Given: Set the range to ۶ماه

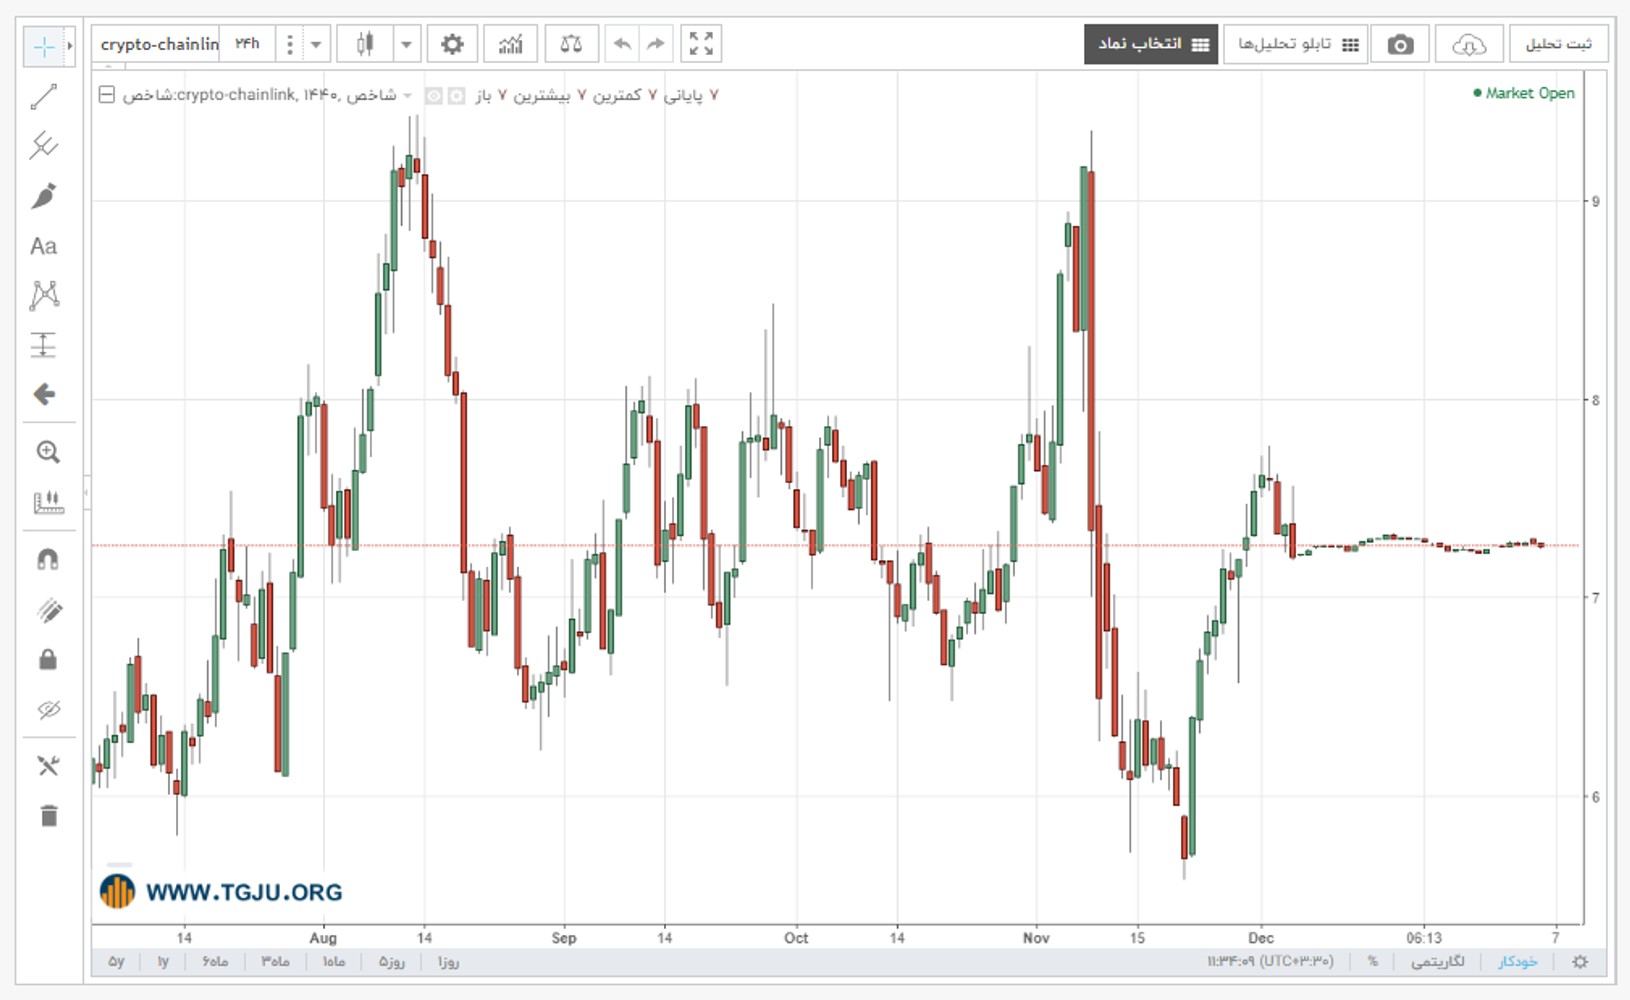Looking at the screenshot, I should click(215, 962).
